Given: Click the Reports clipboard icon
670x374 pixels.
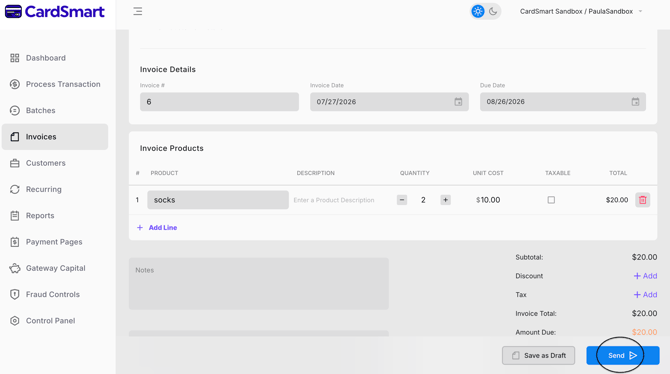Looking at the screenshot, I should point(15,215).
